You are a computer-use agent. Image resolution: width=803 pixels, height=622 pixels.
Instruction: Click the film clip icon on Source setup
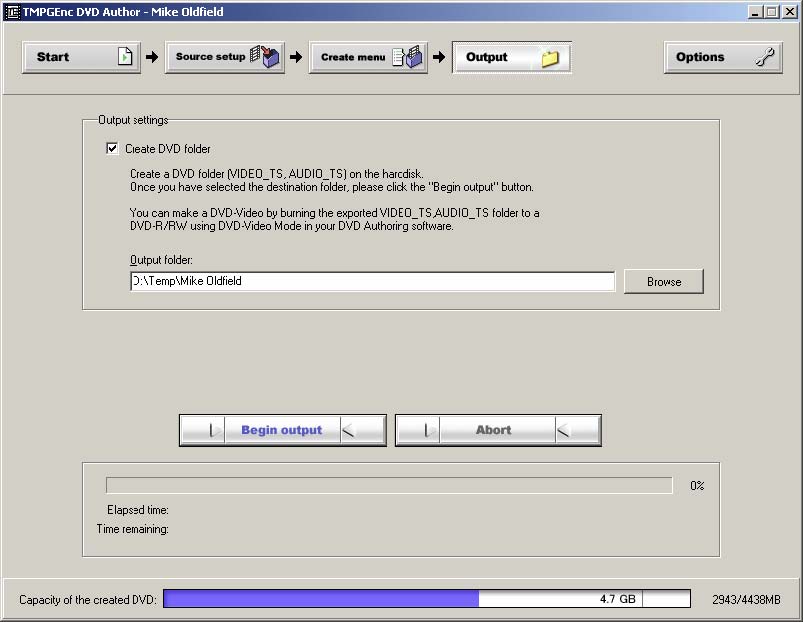point(265,56)
